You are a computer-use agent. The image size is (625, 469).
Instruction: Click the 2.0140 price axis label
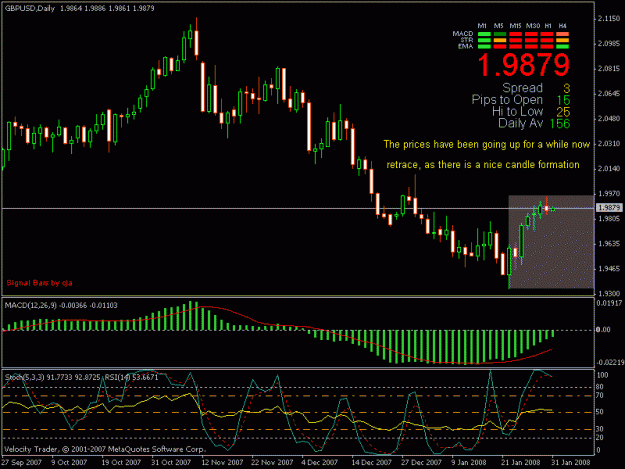(609, 169)
